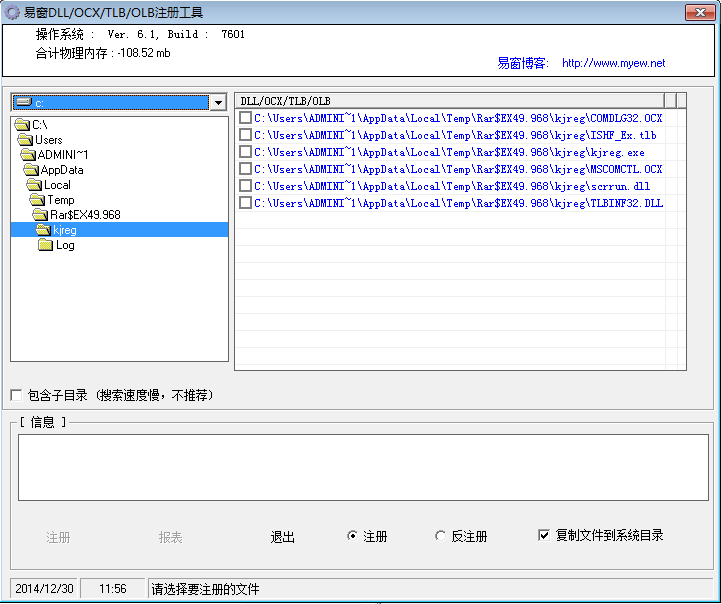
Task: Click the Rar$EX49.968 folder icon
Action: point(40,215)
